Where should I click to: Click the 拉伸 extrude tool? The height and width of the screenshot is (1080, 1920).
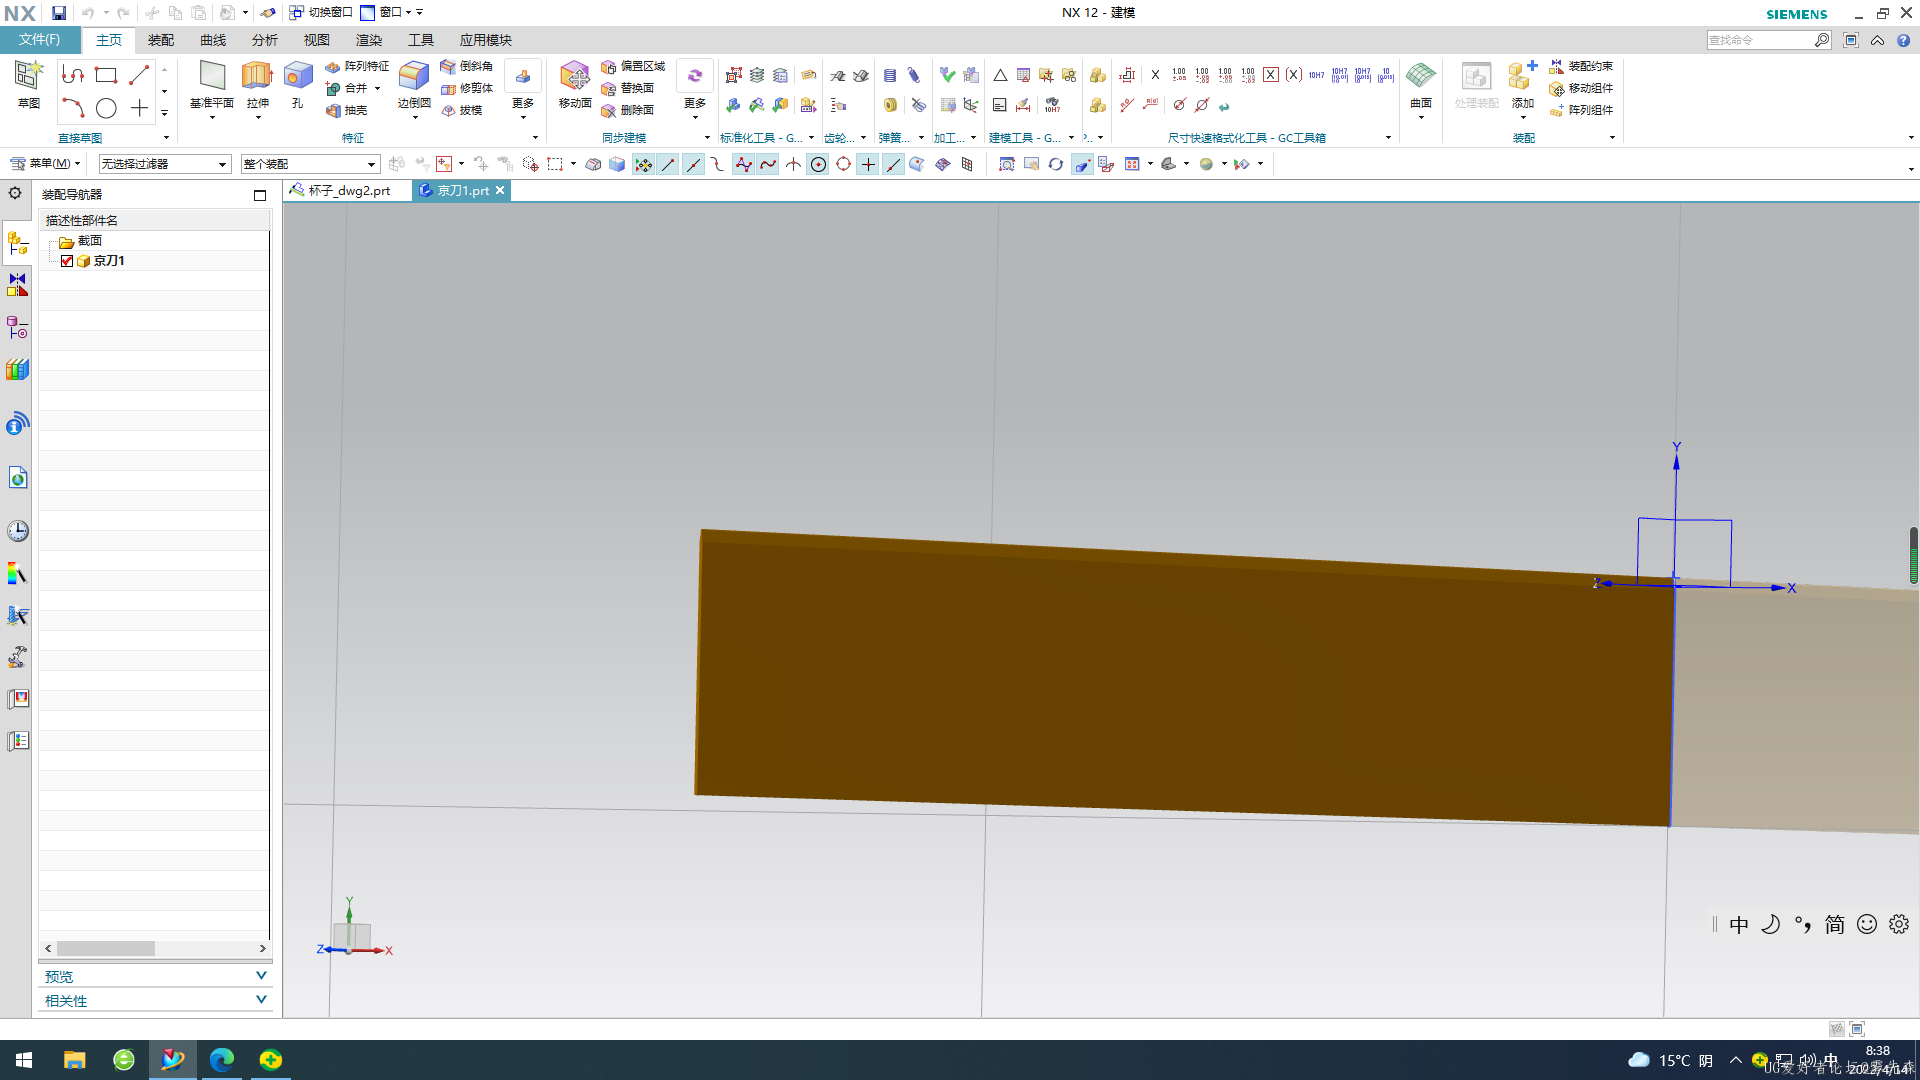(257, 84)
